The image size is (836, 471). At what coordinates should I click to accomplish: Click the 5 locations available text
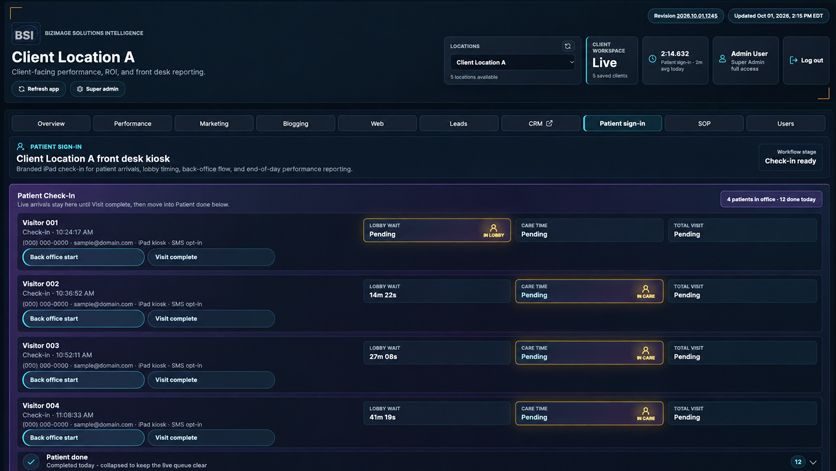coord(474,77)
